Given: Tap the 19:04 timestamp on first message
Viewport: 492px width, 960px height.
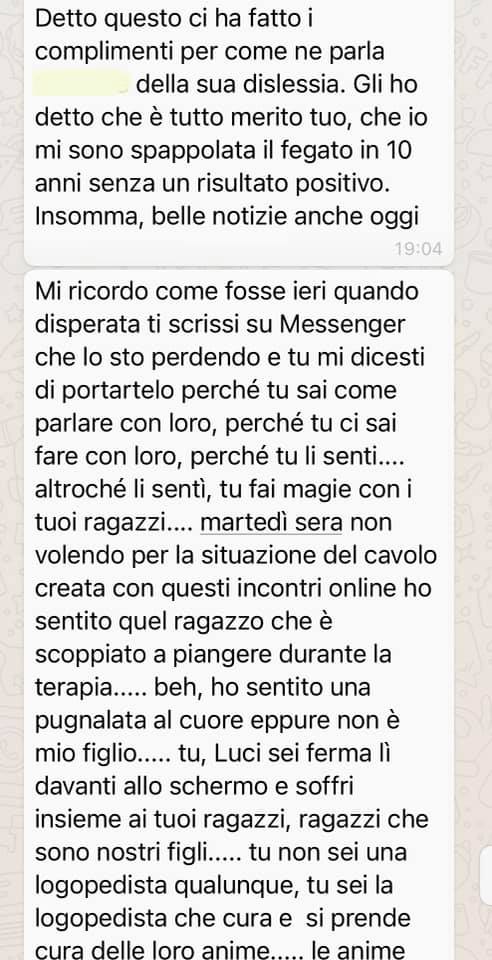Looking at the screenshot, I should pyautogui.click(x=420, y=249).
